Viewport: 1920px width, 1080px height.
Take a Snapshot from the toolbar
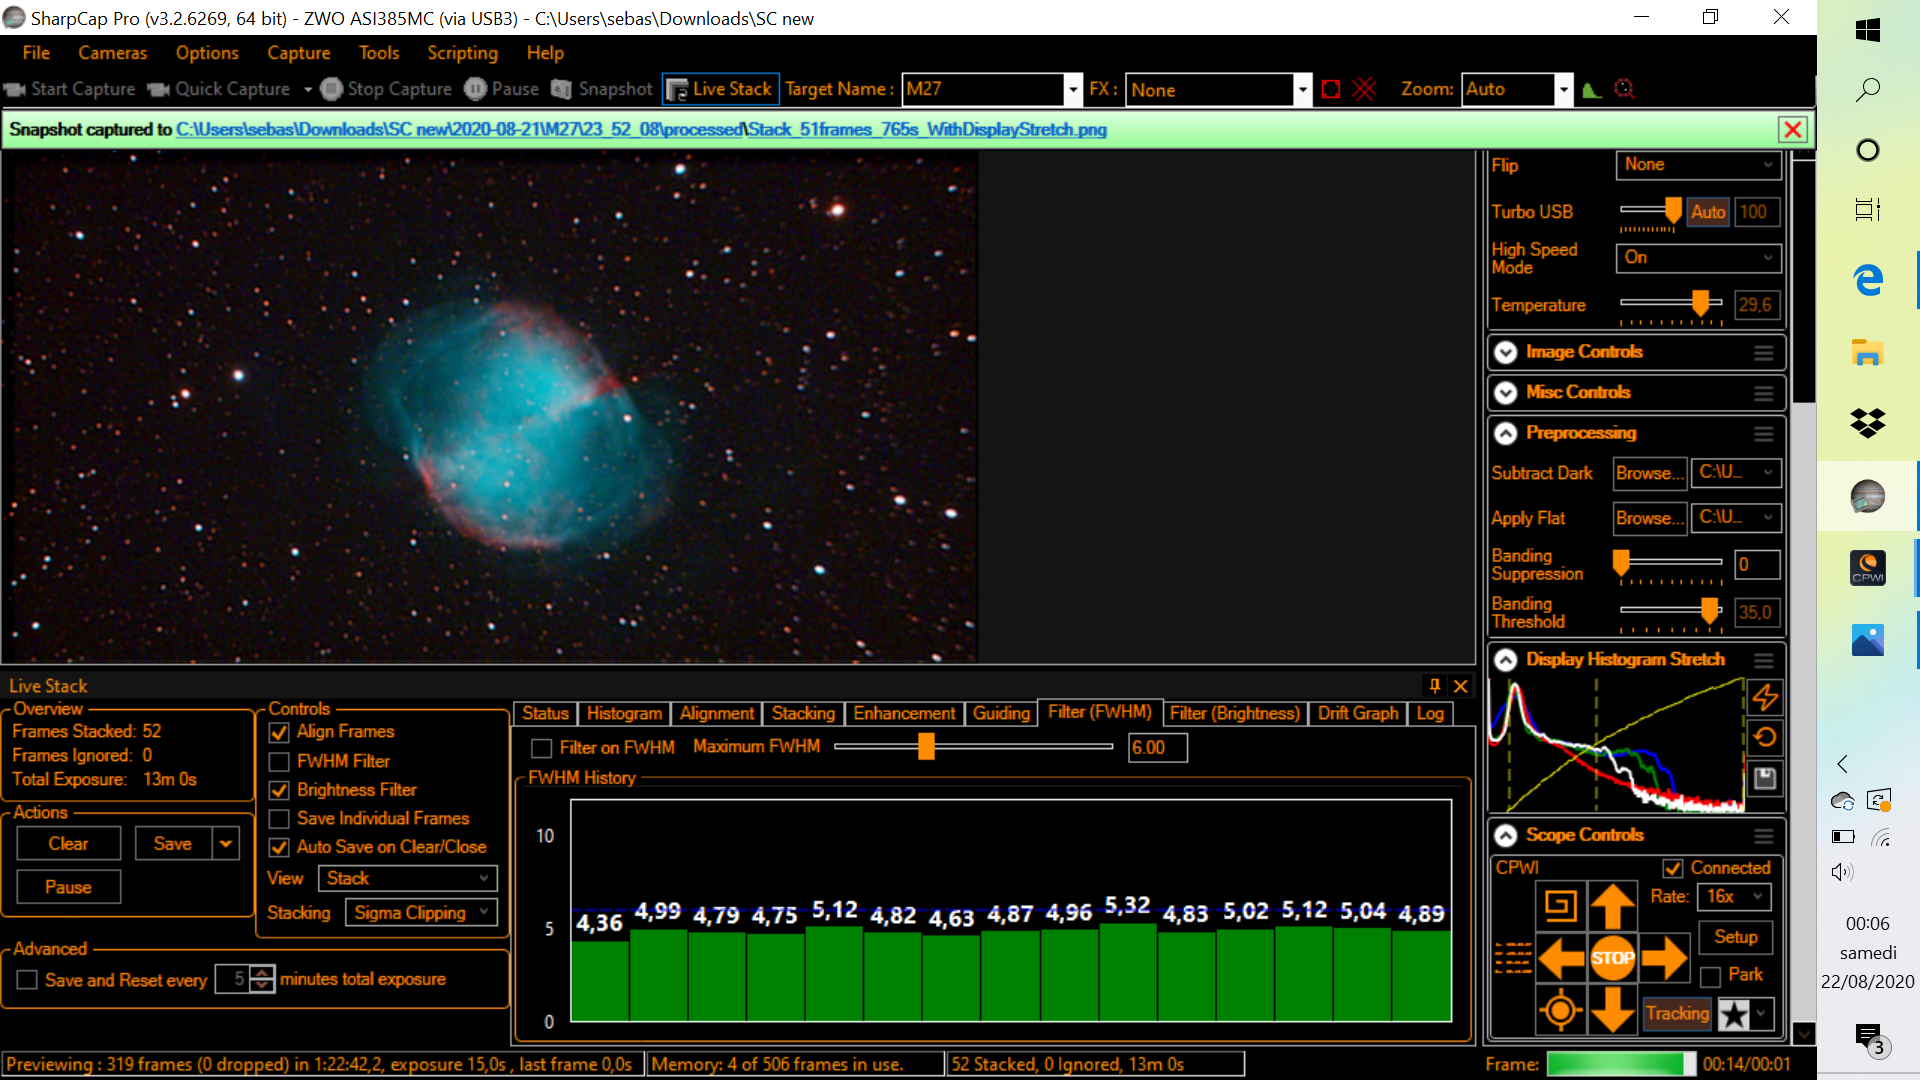(602, 89)
